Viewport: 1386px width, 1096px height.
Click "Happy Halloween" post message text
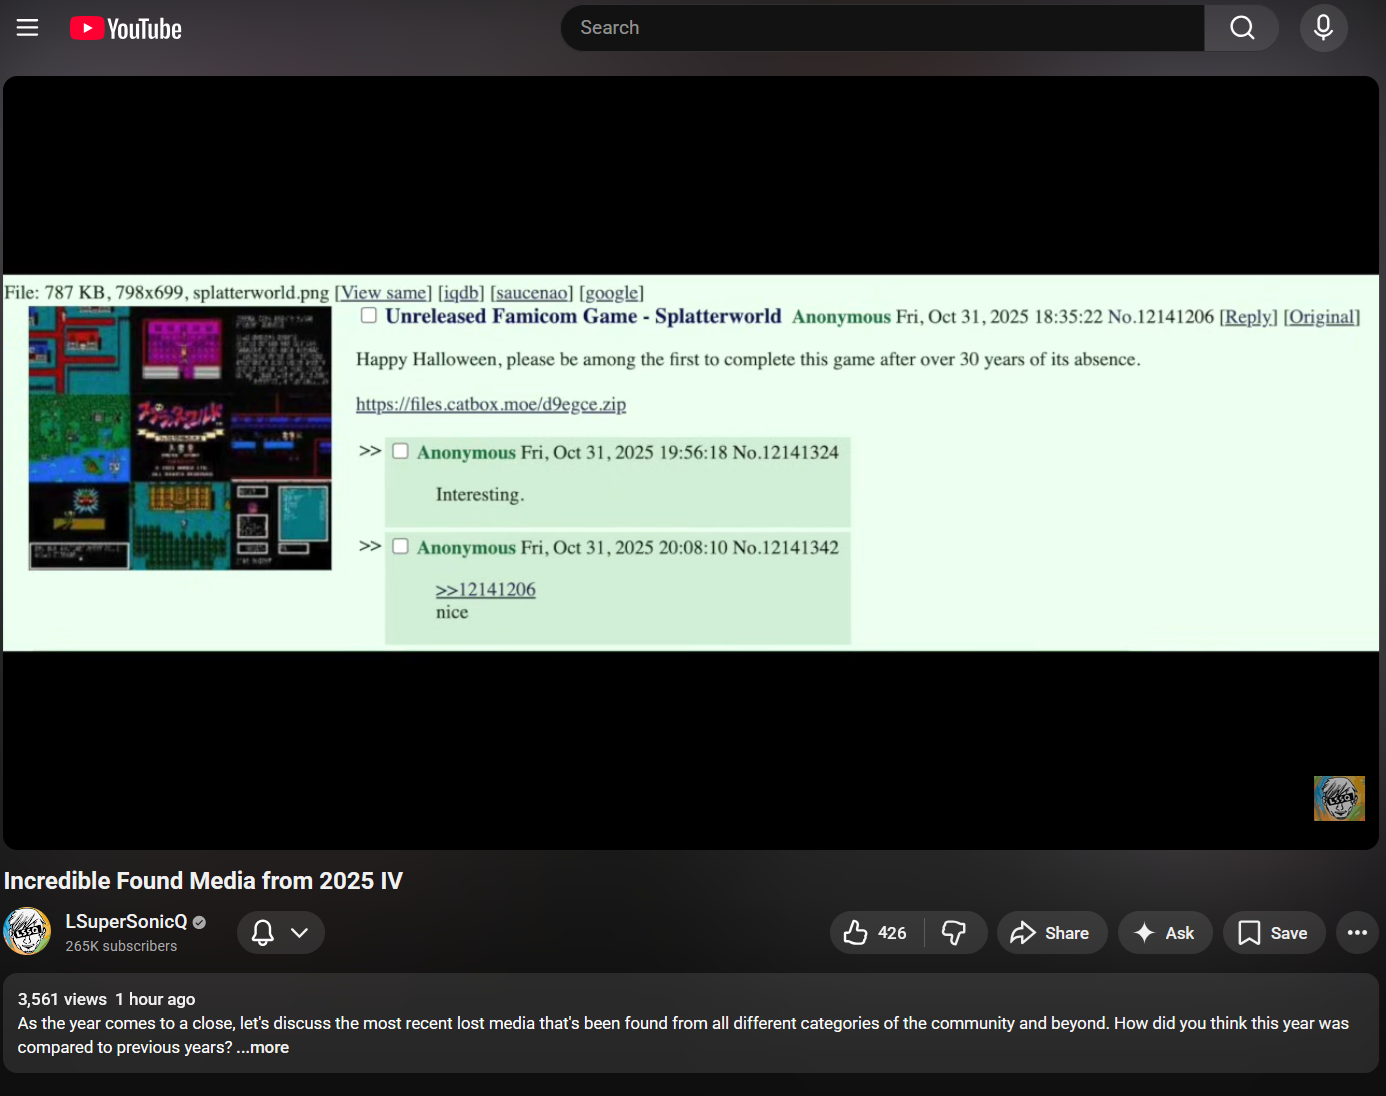748,359
